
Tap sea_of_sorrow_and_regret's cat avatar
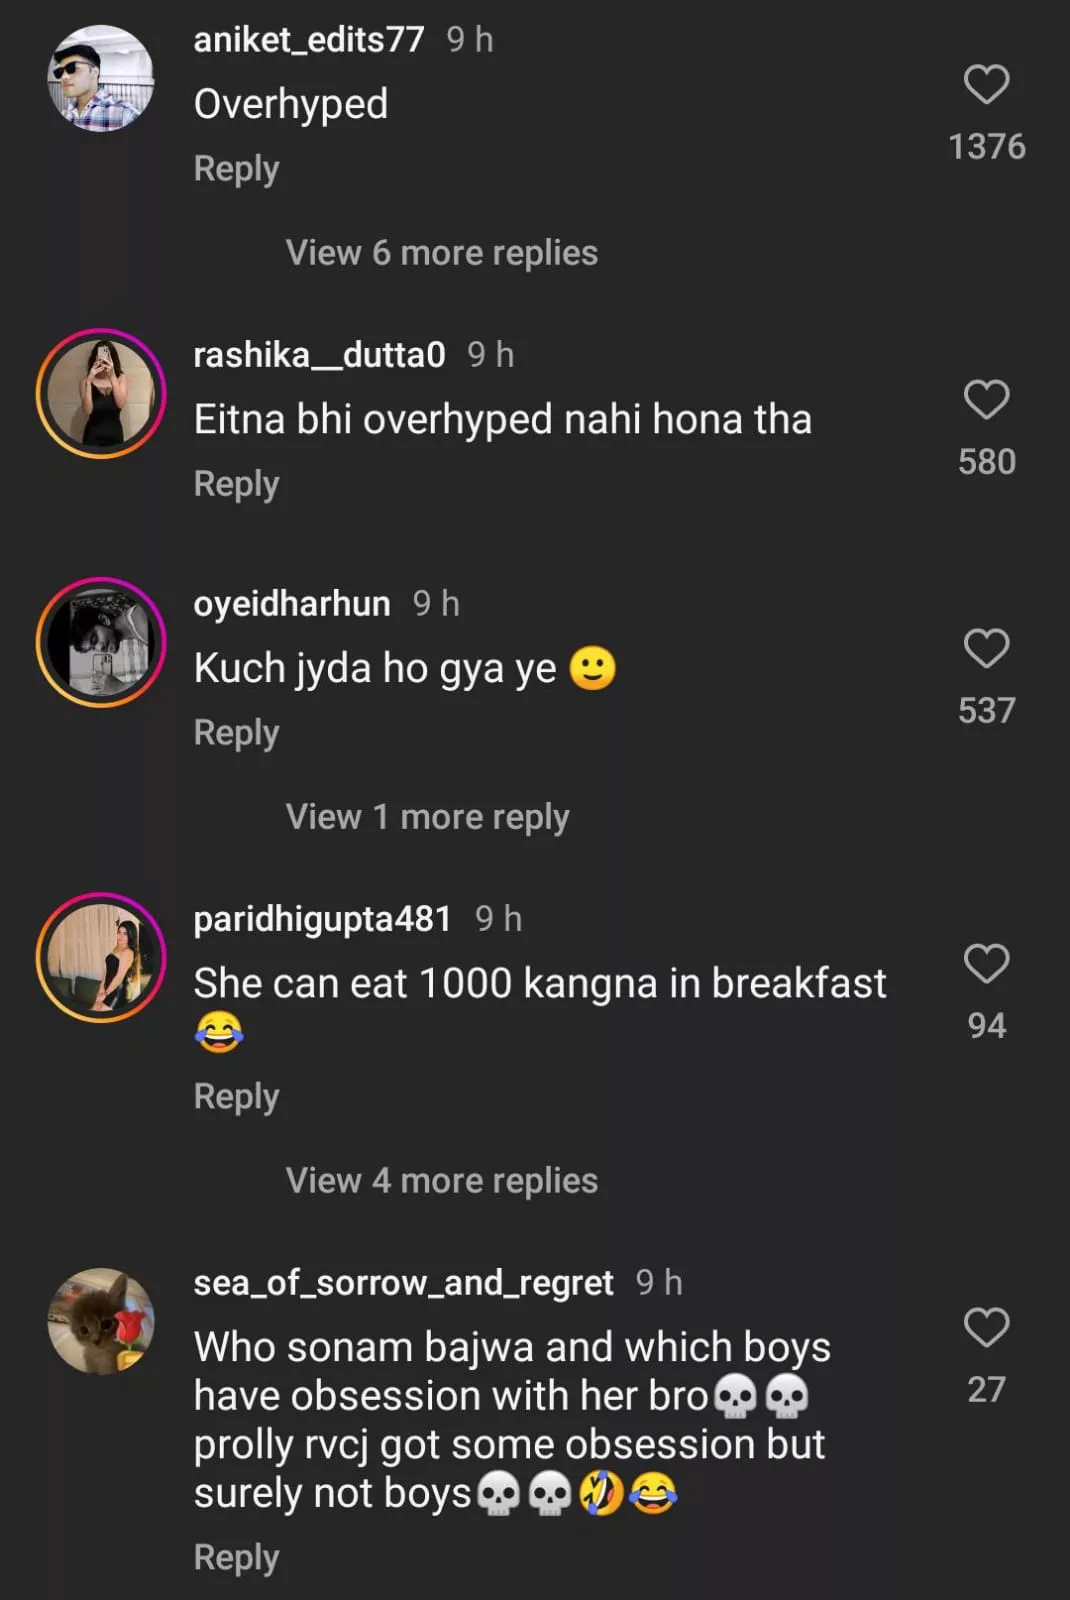pyautogui.click(x=101, y=1321)
